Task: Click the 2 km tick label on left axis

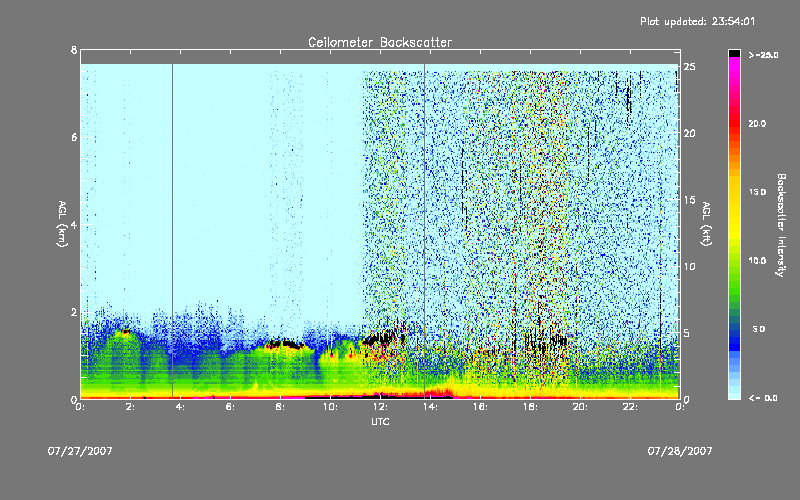Action: point(74,312)
